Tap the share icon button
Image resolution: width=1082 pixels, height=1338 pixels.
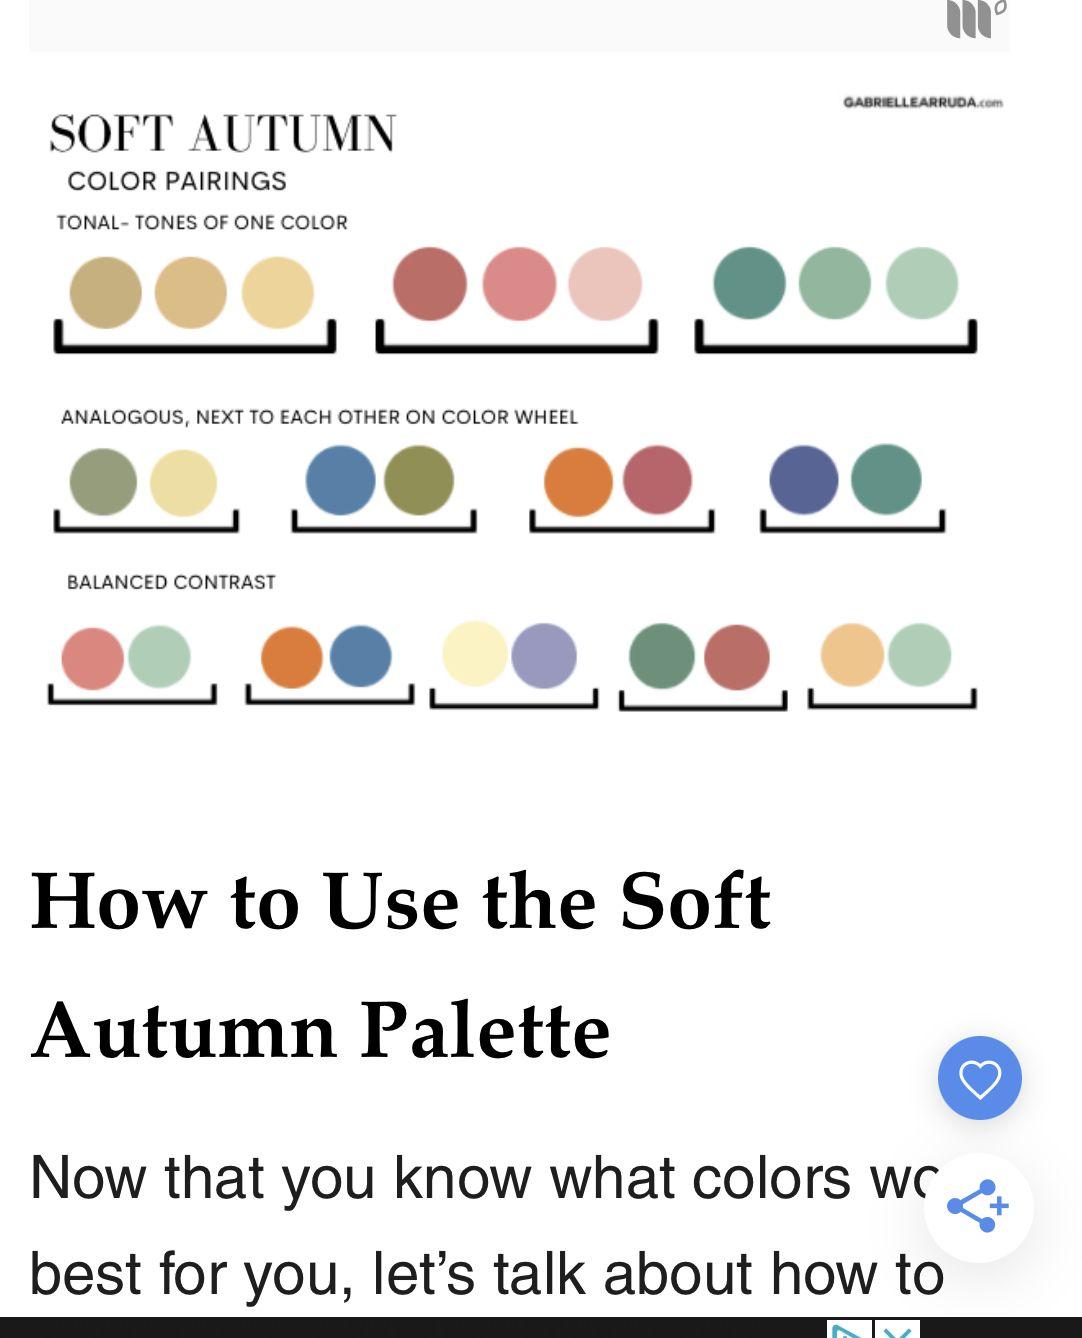click(978, 1207)
